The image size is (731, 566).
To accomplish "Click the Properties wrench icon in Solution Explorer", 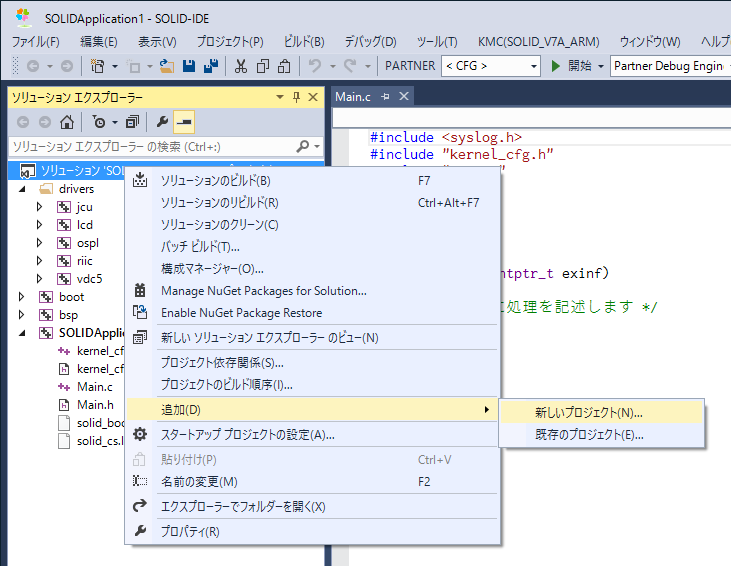I will (162, 122).
